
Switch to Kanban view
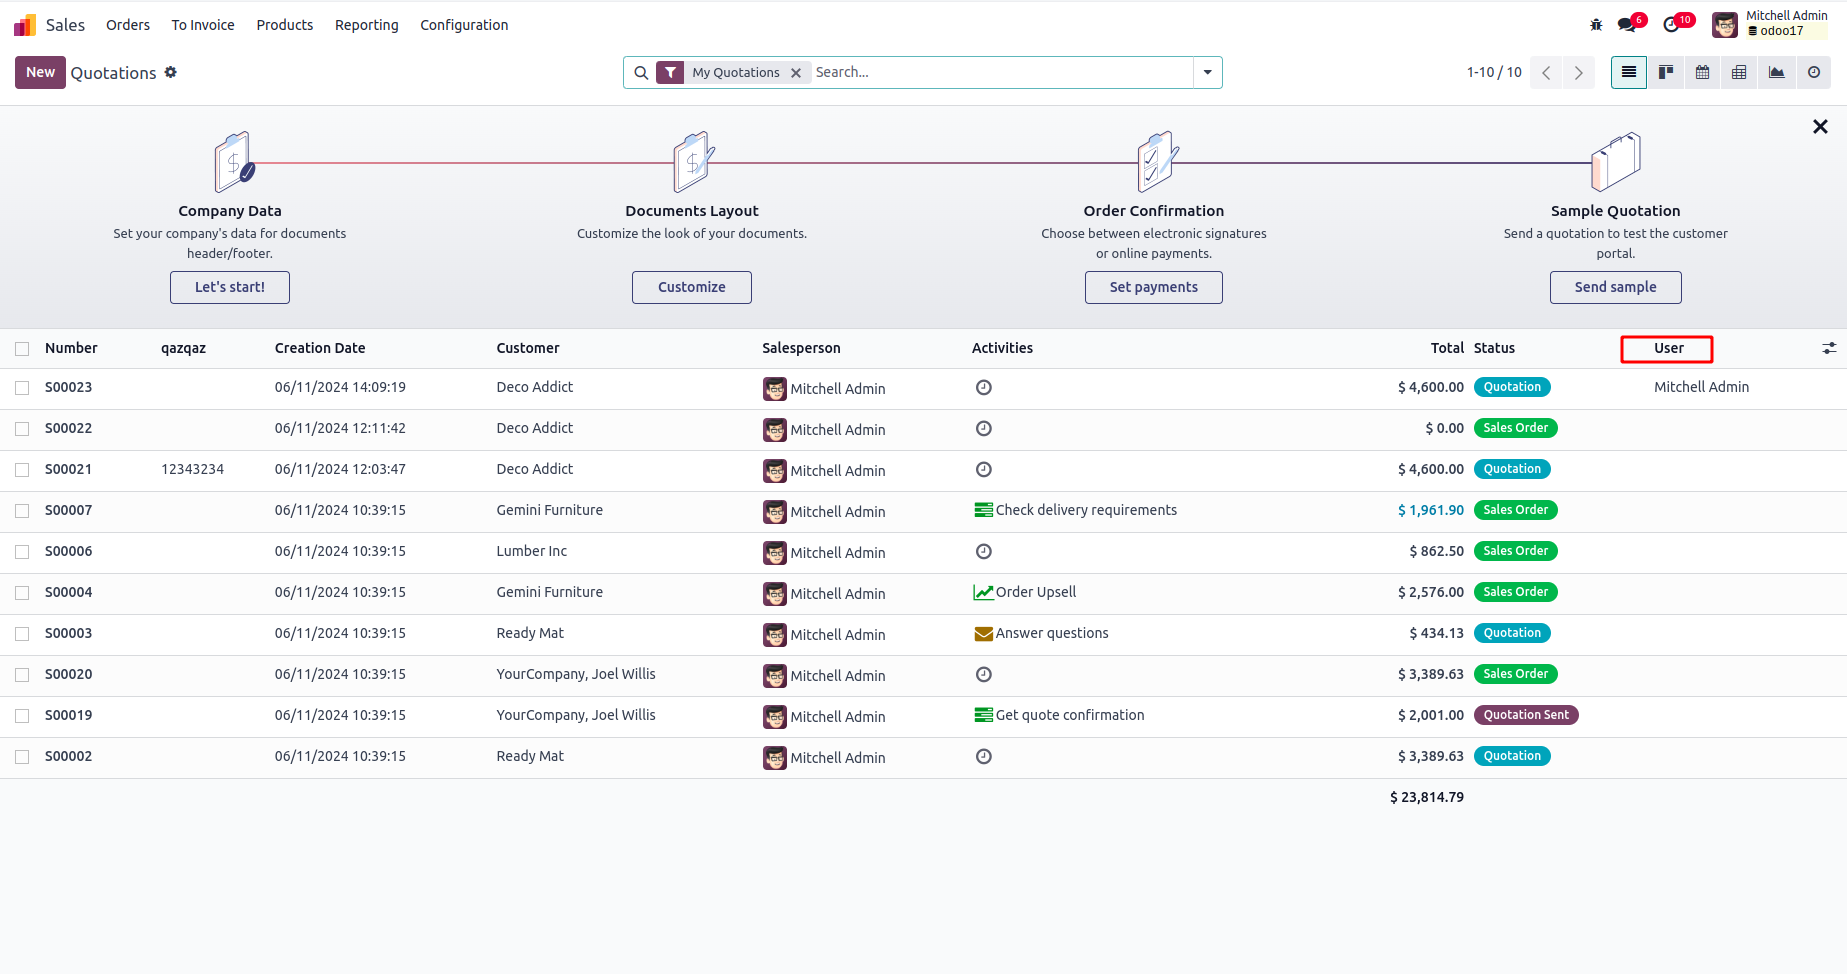pyautogui.click(x=1666, y=72)
